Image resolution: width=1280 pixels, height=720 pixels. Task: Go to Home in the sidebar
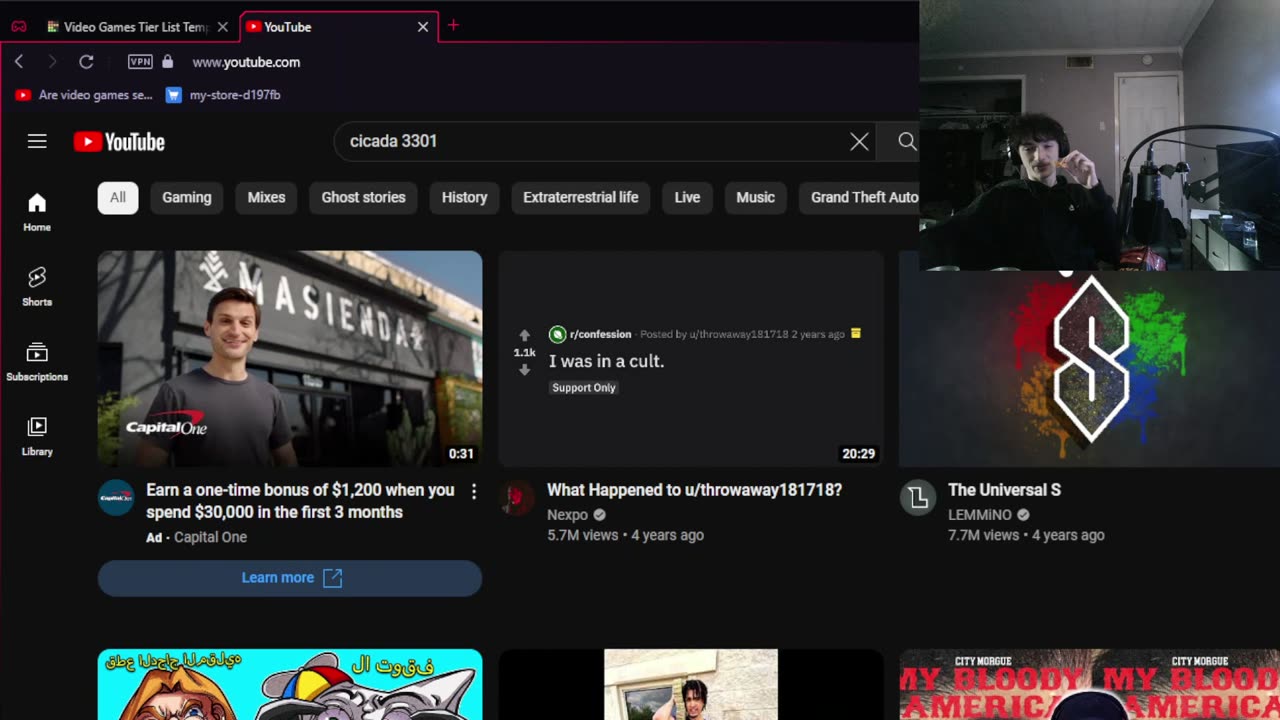[x=37, y=212]
